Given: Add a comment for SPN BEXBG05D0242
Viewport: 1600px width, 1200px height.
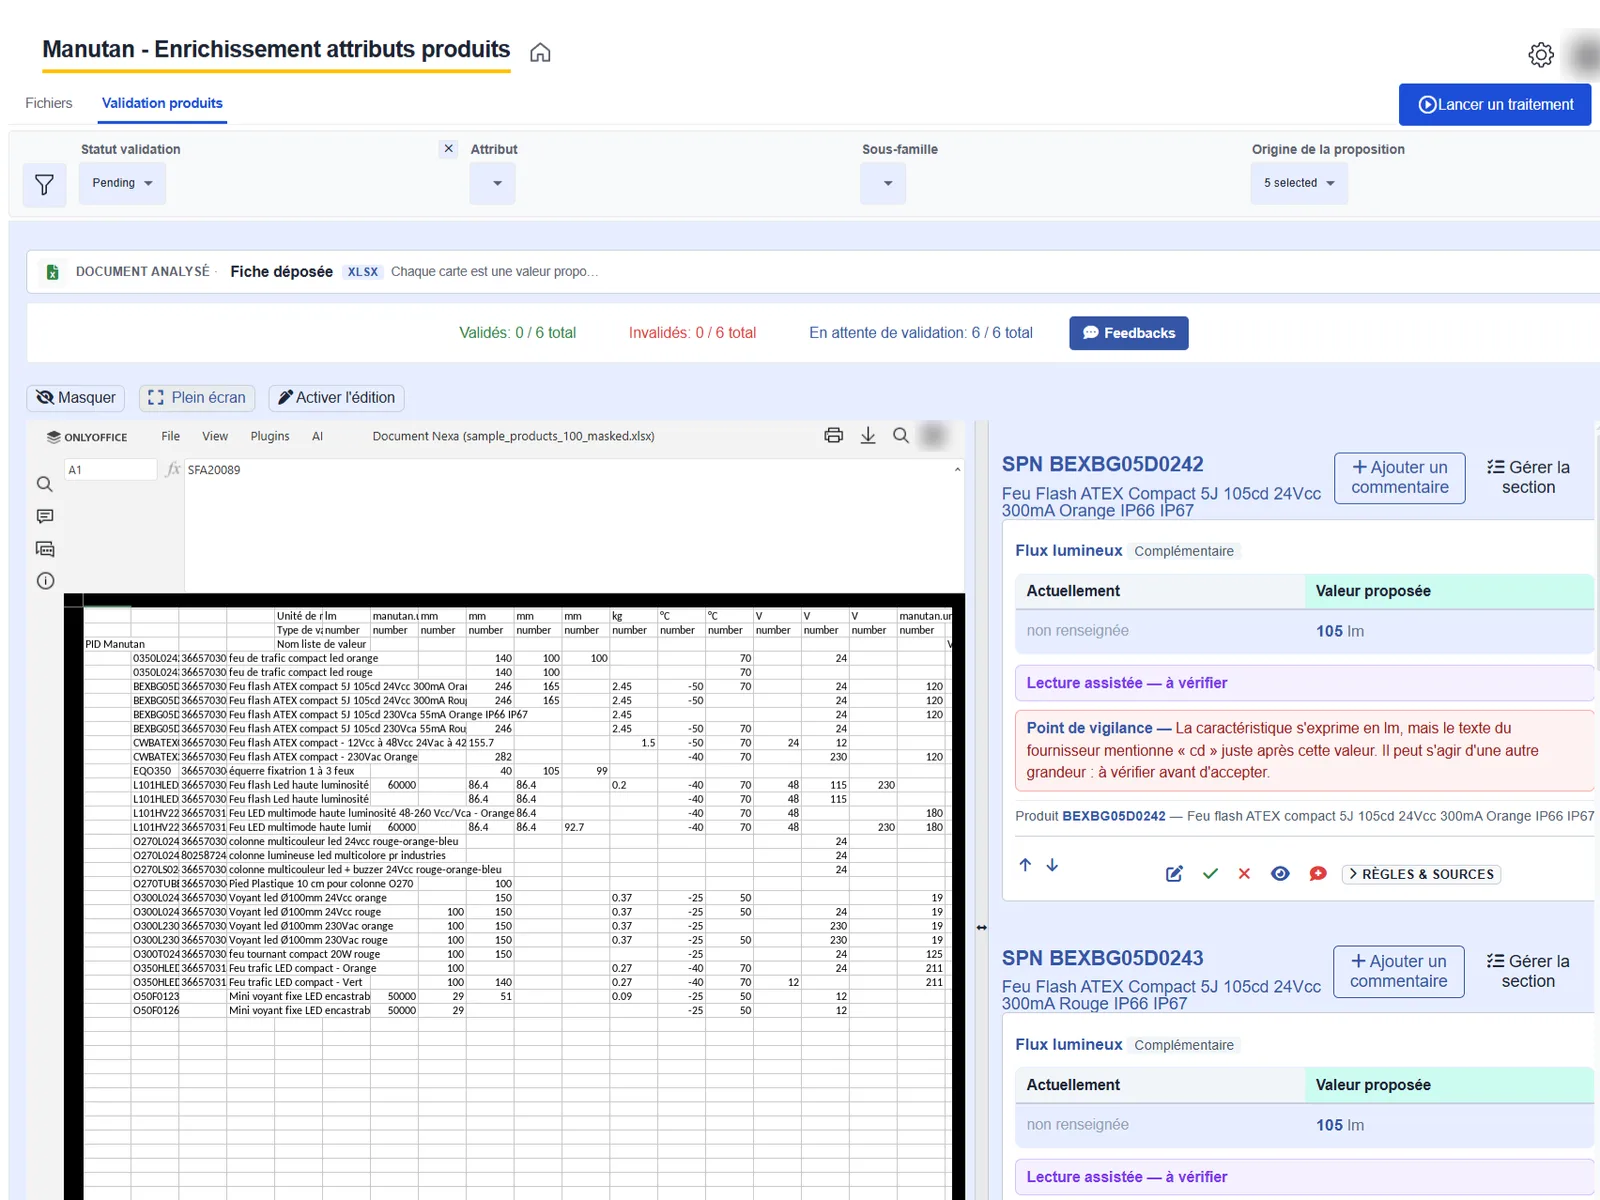Looking at the screenshot, I should pos(1400,478).
